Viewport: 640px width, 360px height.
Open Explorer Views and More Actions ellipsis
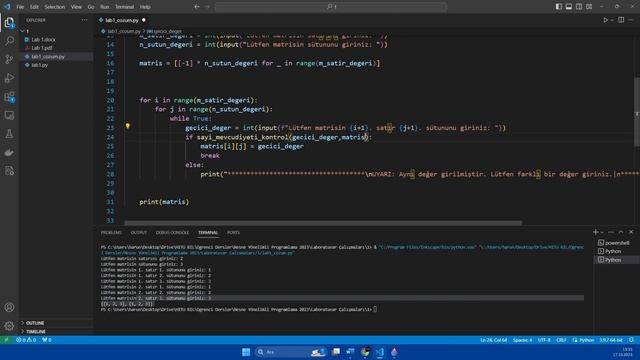(x=84, y=20)
